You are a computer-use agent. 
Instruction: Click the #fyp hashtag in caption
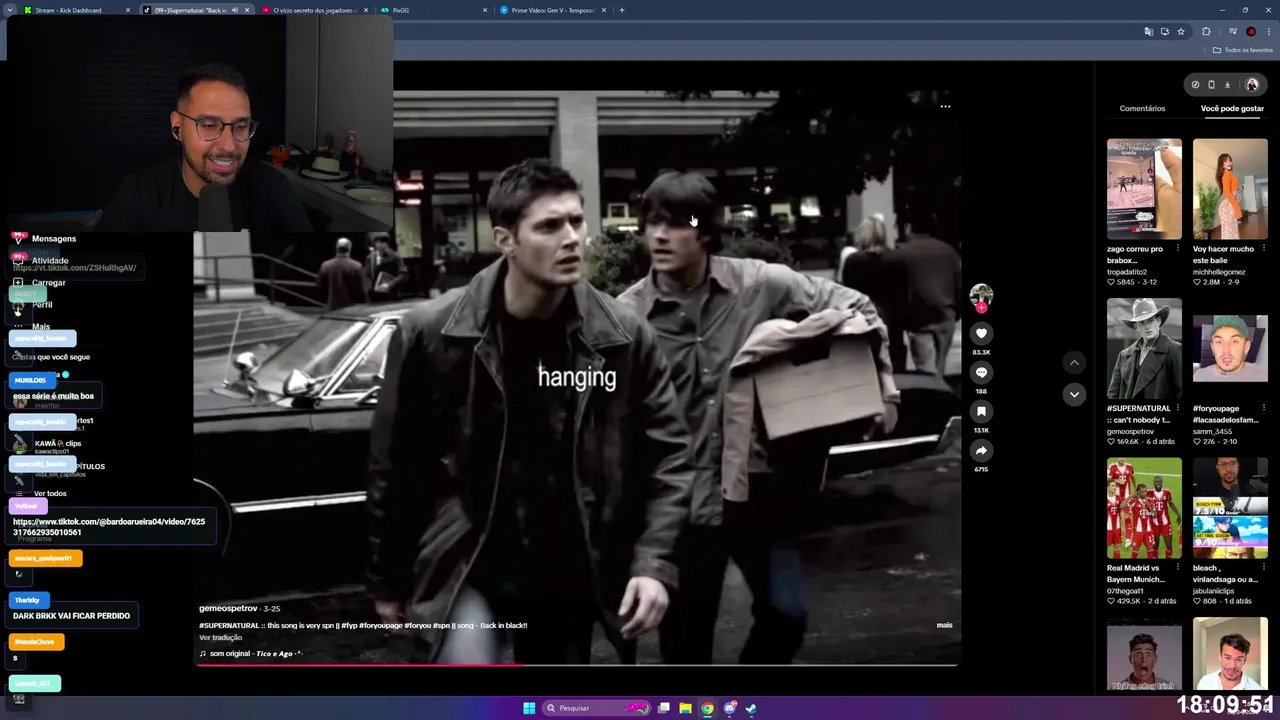click(348, 625)
